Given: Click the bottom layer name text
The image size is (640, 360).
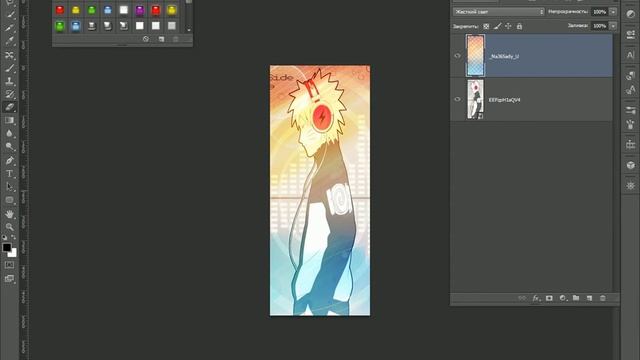Looking at the screenshot, I should 504,100.
